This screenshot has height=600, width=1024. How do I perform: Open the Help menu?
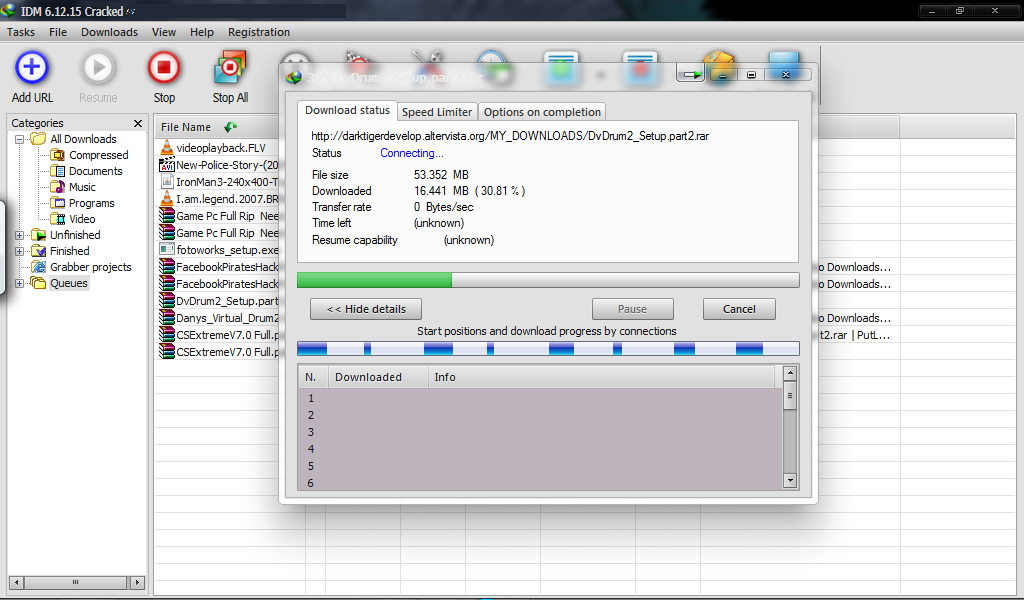coord(202,32)
